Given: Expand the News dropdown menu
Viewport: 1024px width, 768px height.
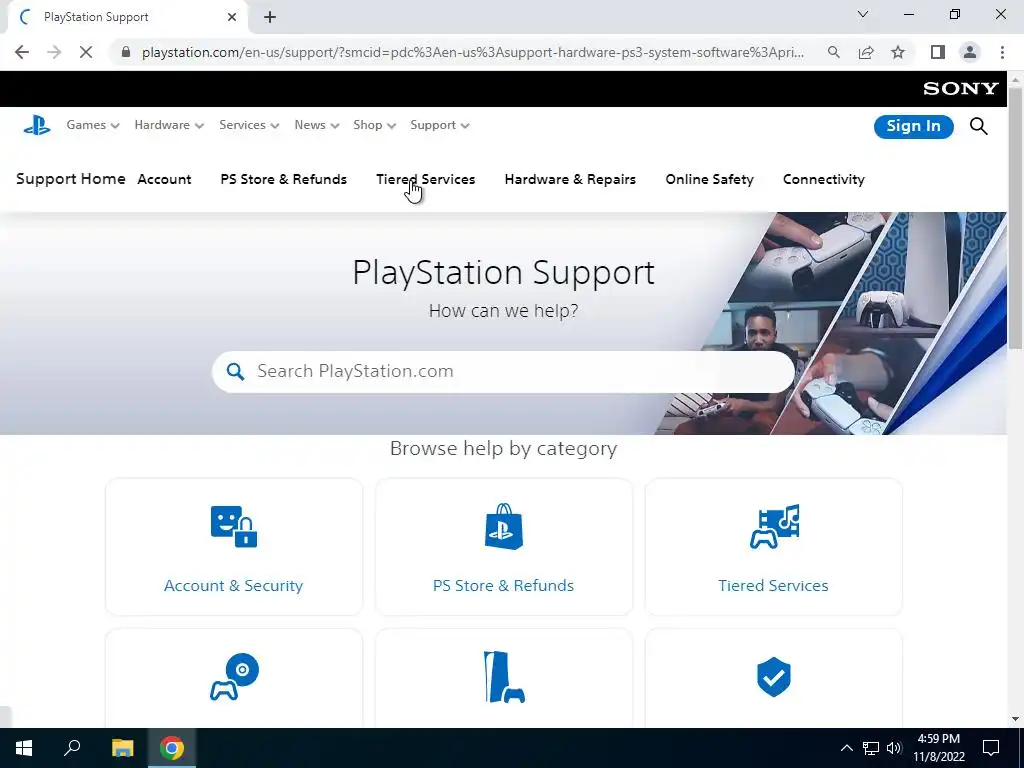Looking at the screenshot, I should click(x=317, y=125).
